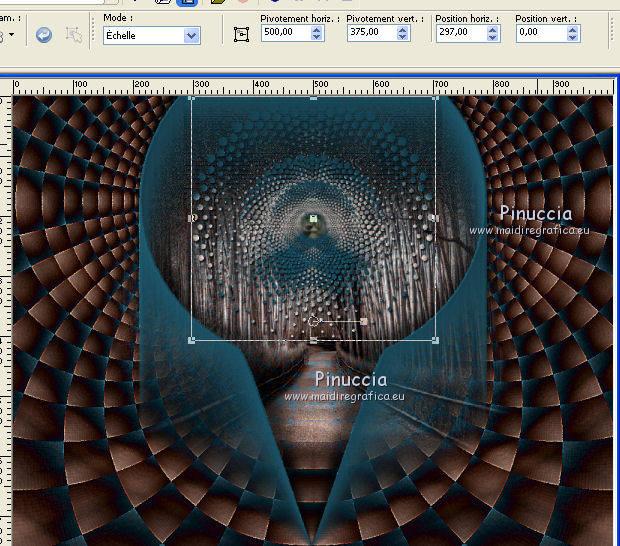Decrease Position horiz. with down spinner arrow

[x=492, y=38]
